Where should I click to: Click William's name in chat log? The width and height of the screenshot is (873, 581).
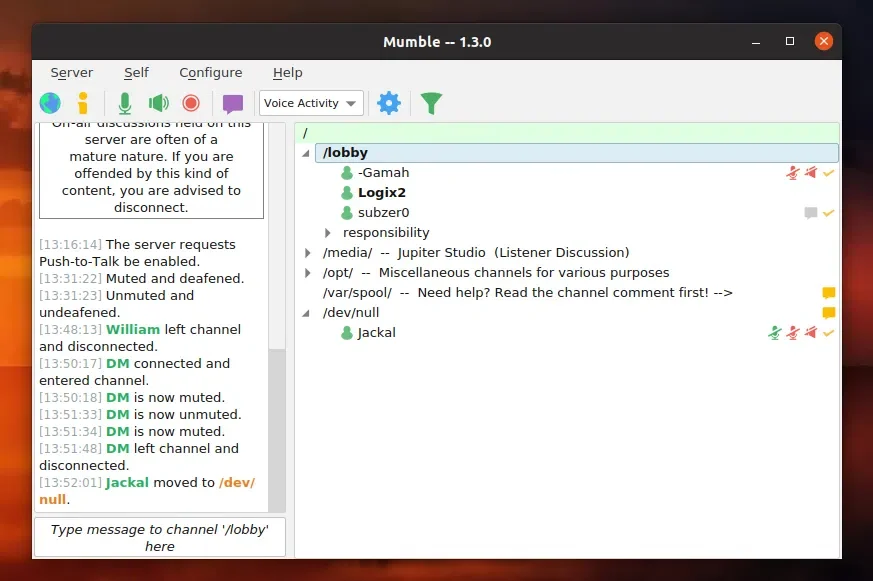coord(133,329)
